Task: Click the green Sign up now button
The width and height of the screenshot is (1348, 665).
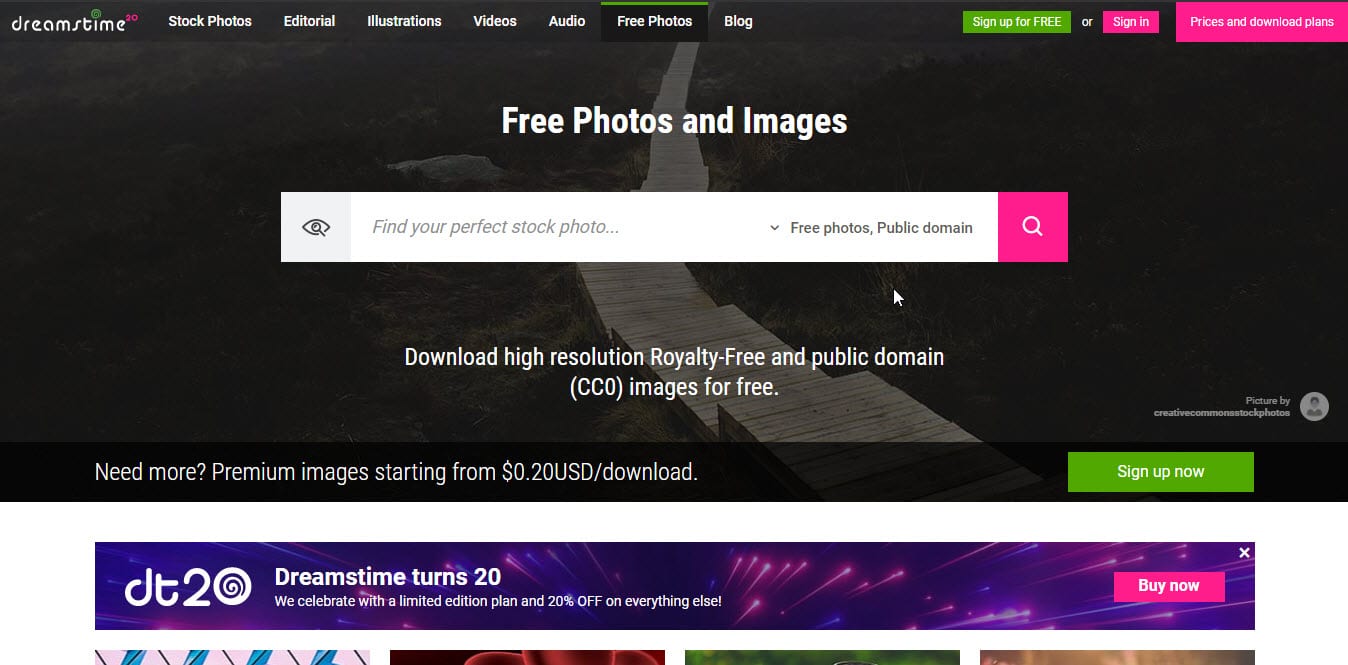Action: (x=1161, y=472)
